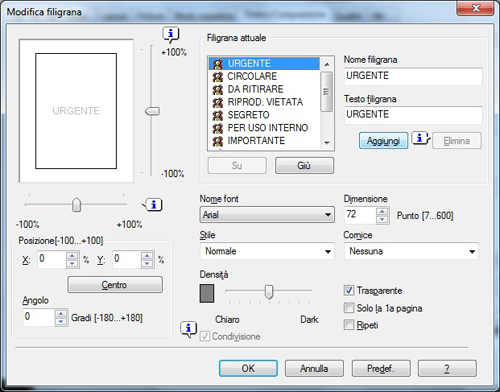The width and height of the screenshot is (500, 392).
Task: Click the watermark list scroll-down arrow
Action: click(327, 143)
